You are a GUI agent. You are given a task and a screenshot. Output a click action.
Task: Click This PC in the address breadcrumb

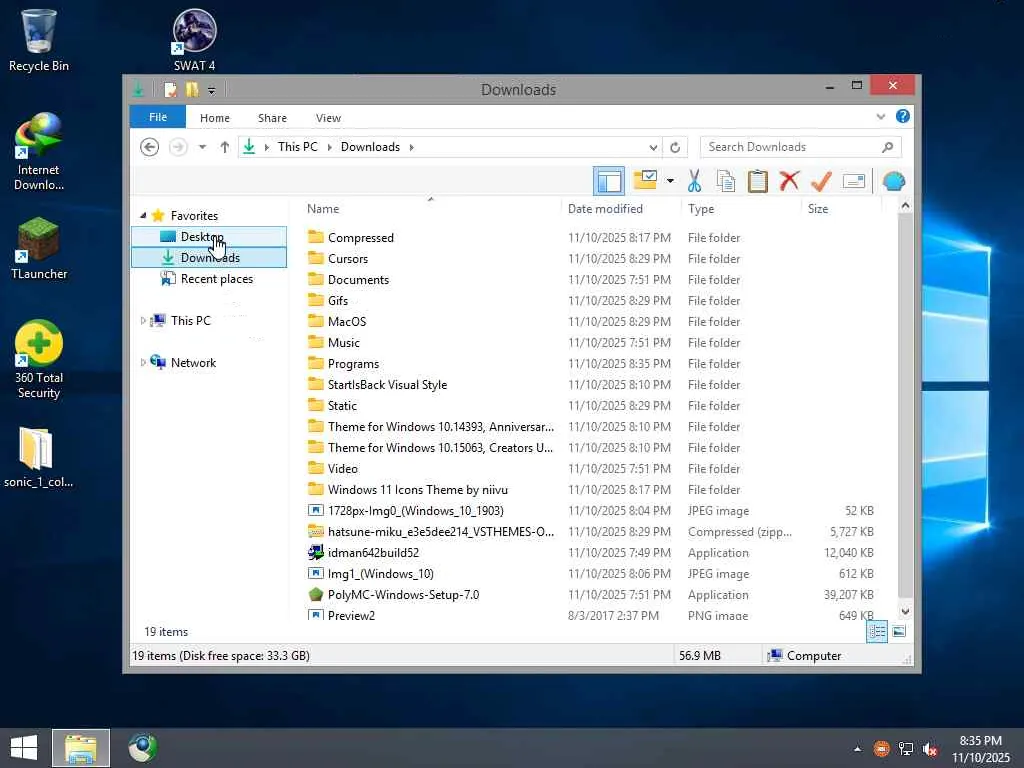(x=298, y=147)
